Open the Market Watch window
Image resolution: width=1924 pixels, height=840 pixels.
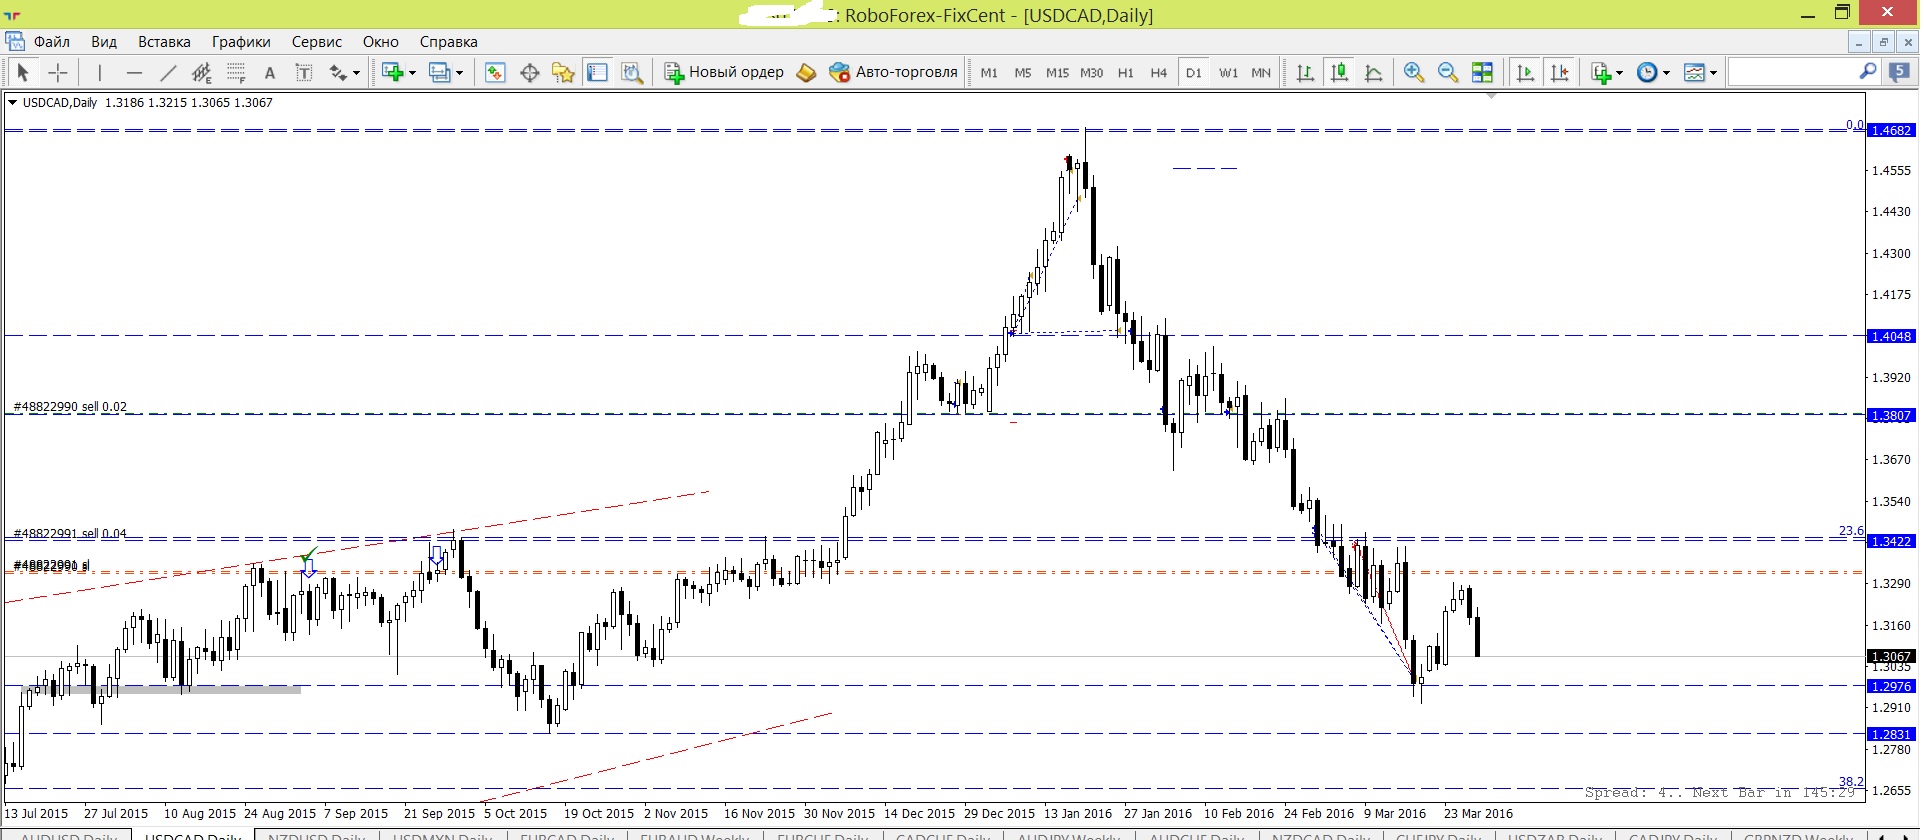[x=495, y=72]
